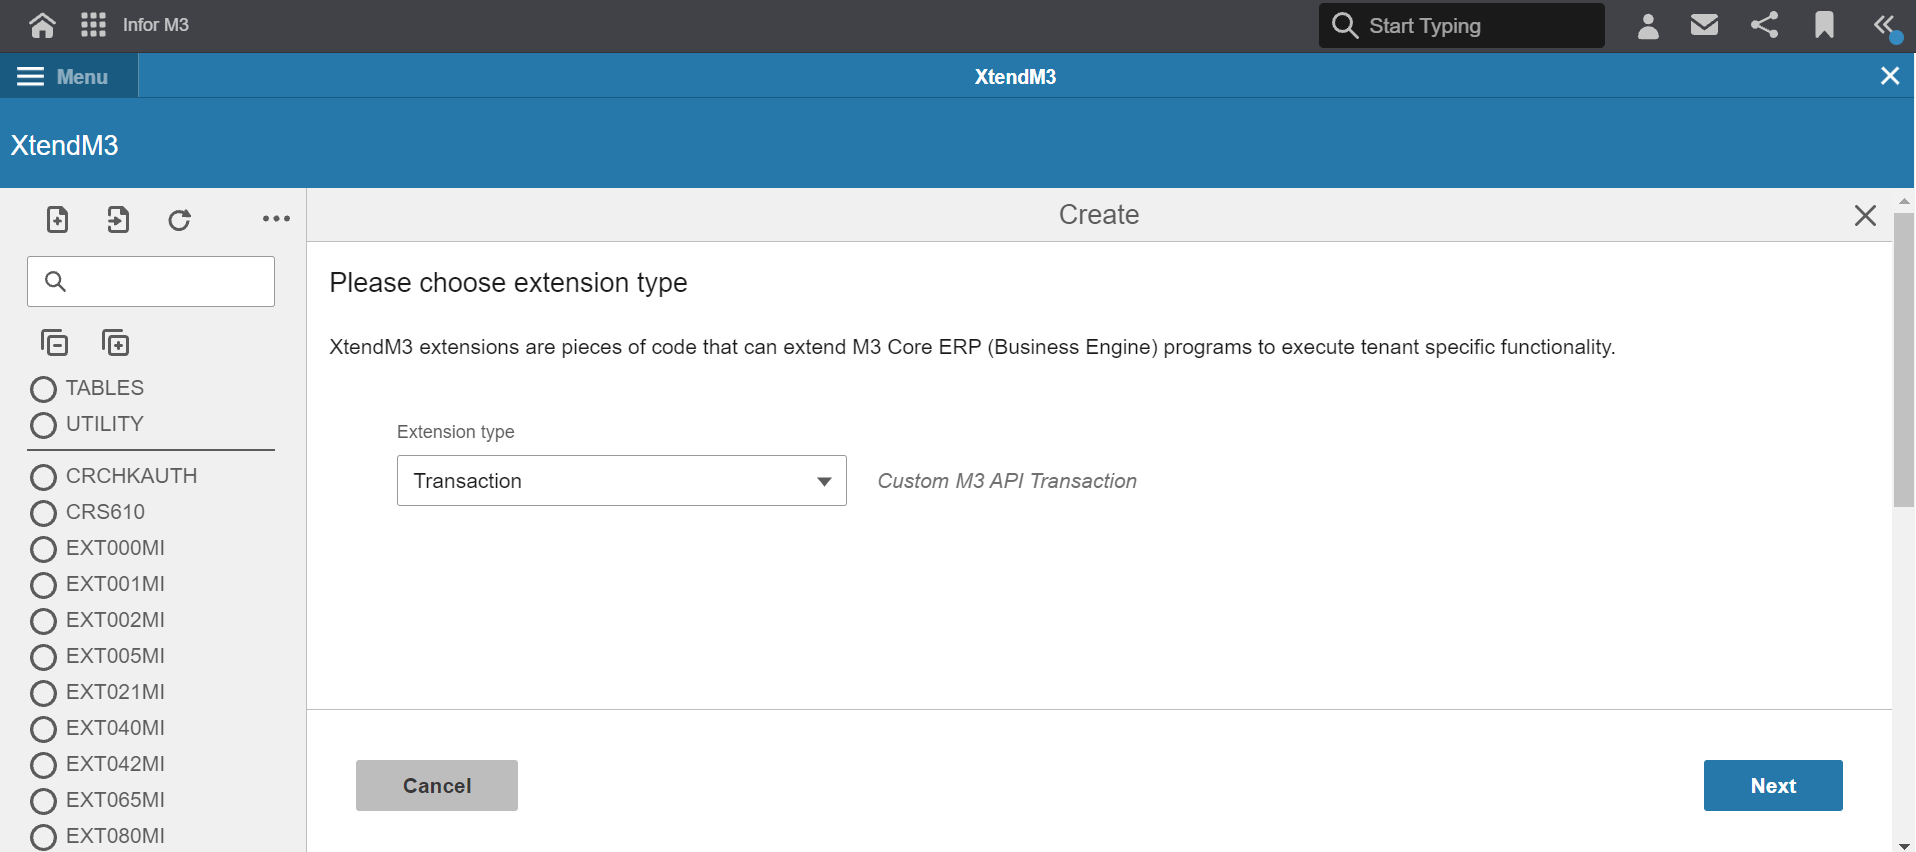
Task: Refresh the extension list
Action: click(179, 220)
